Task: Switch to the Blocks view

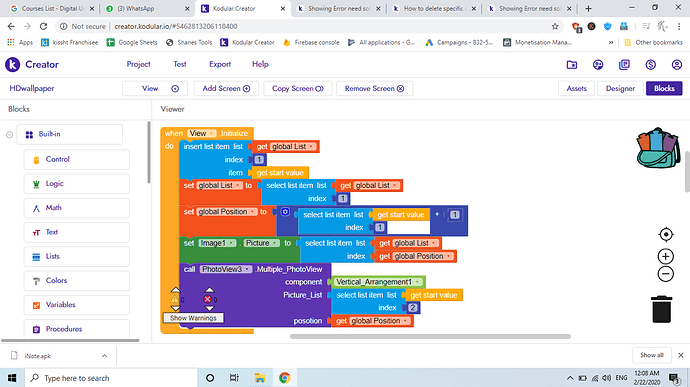Action: coord(664,88)
